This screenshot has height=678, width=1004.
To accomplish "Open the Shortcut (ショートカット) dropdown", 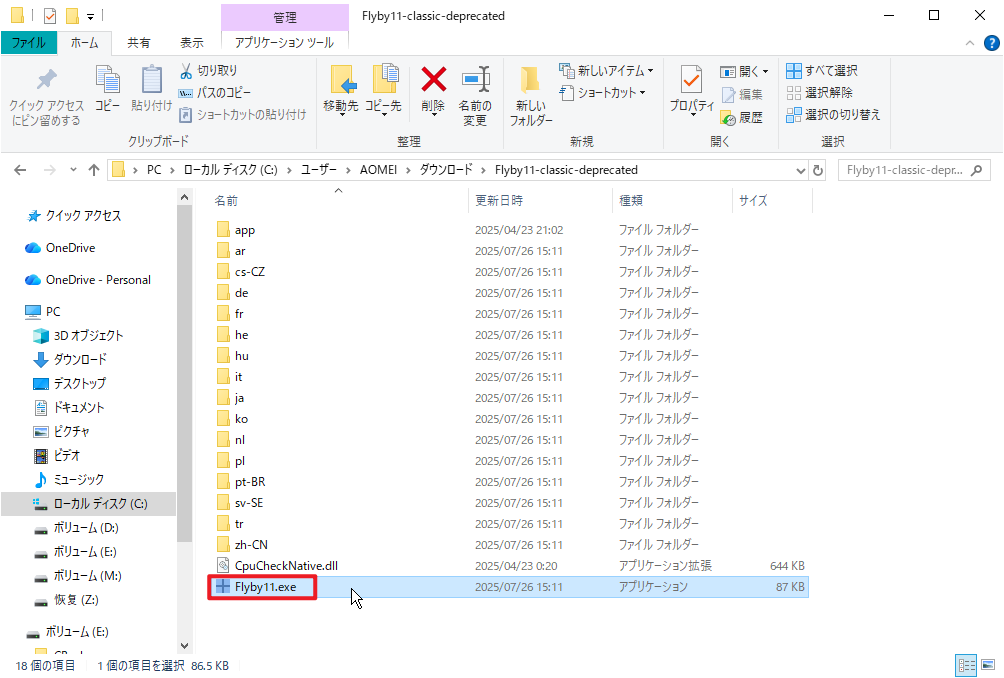I will tap(602, 93).
